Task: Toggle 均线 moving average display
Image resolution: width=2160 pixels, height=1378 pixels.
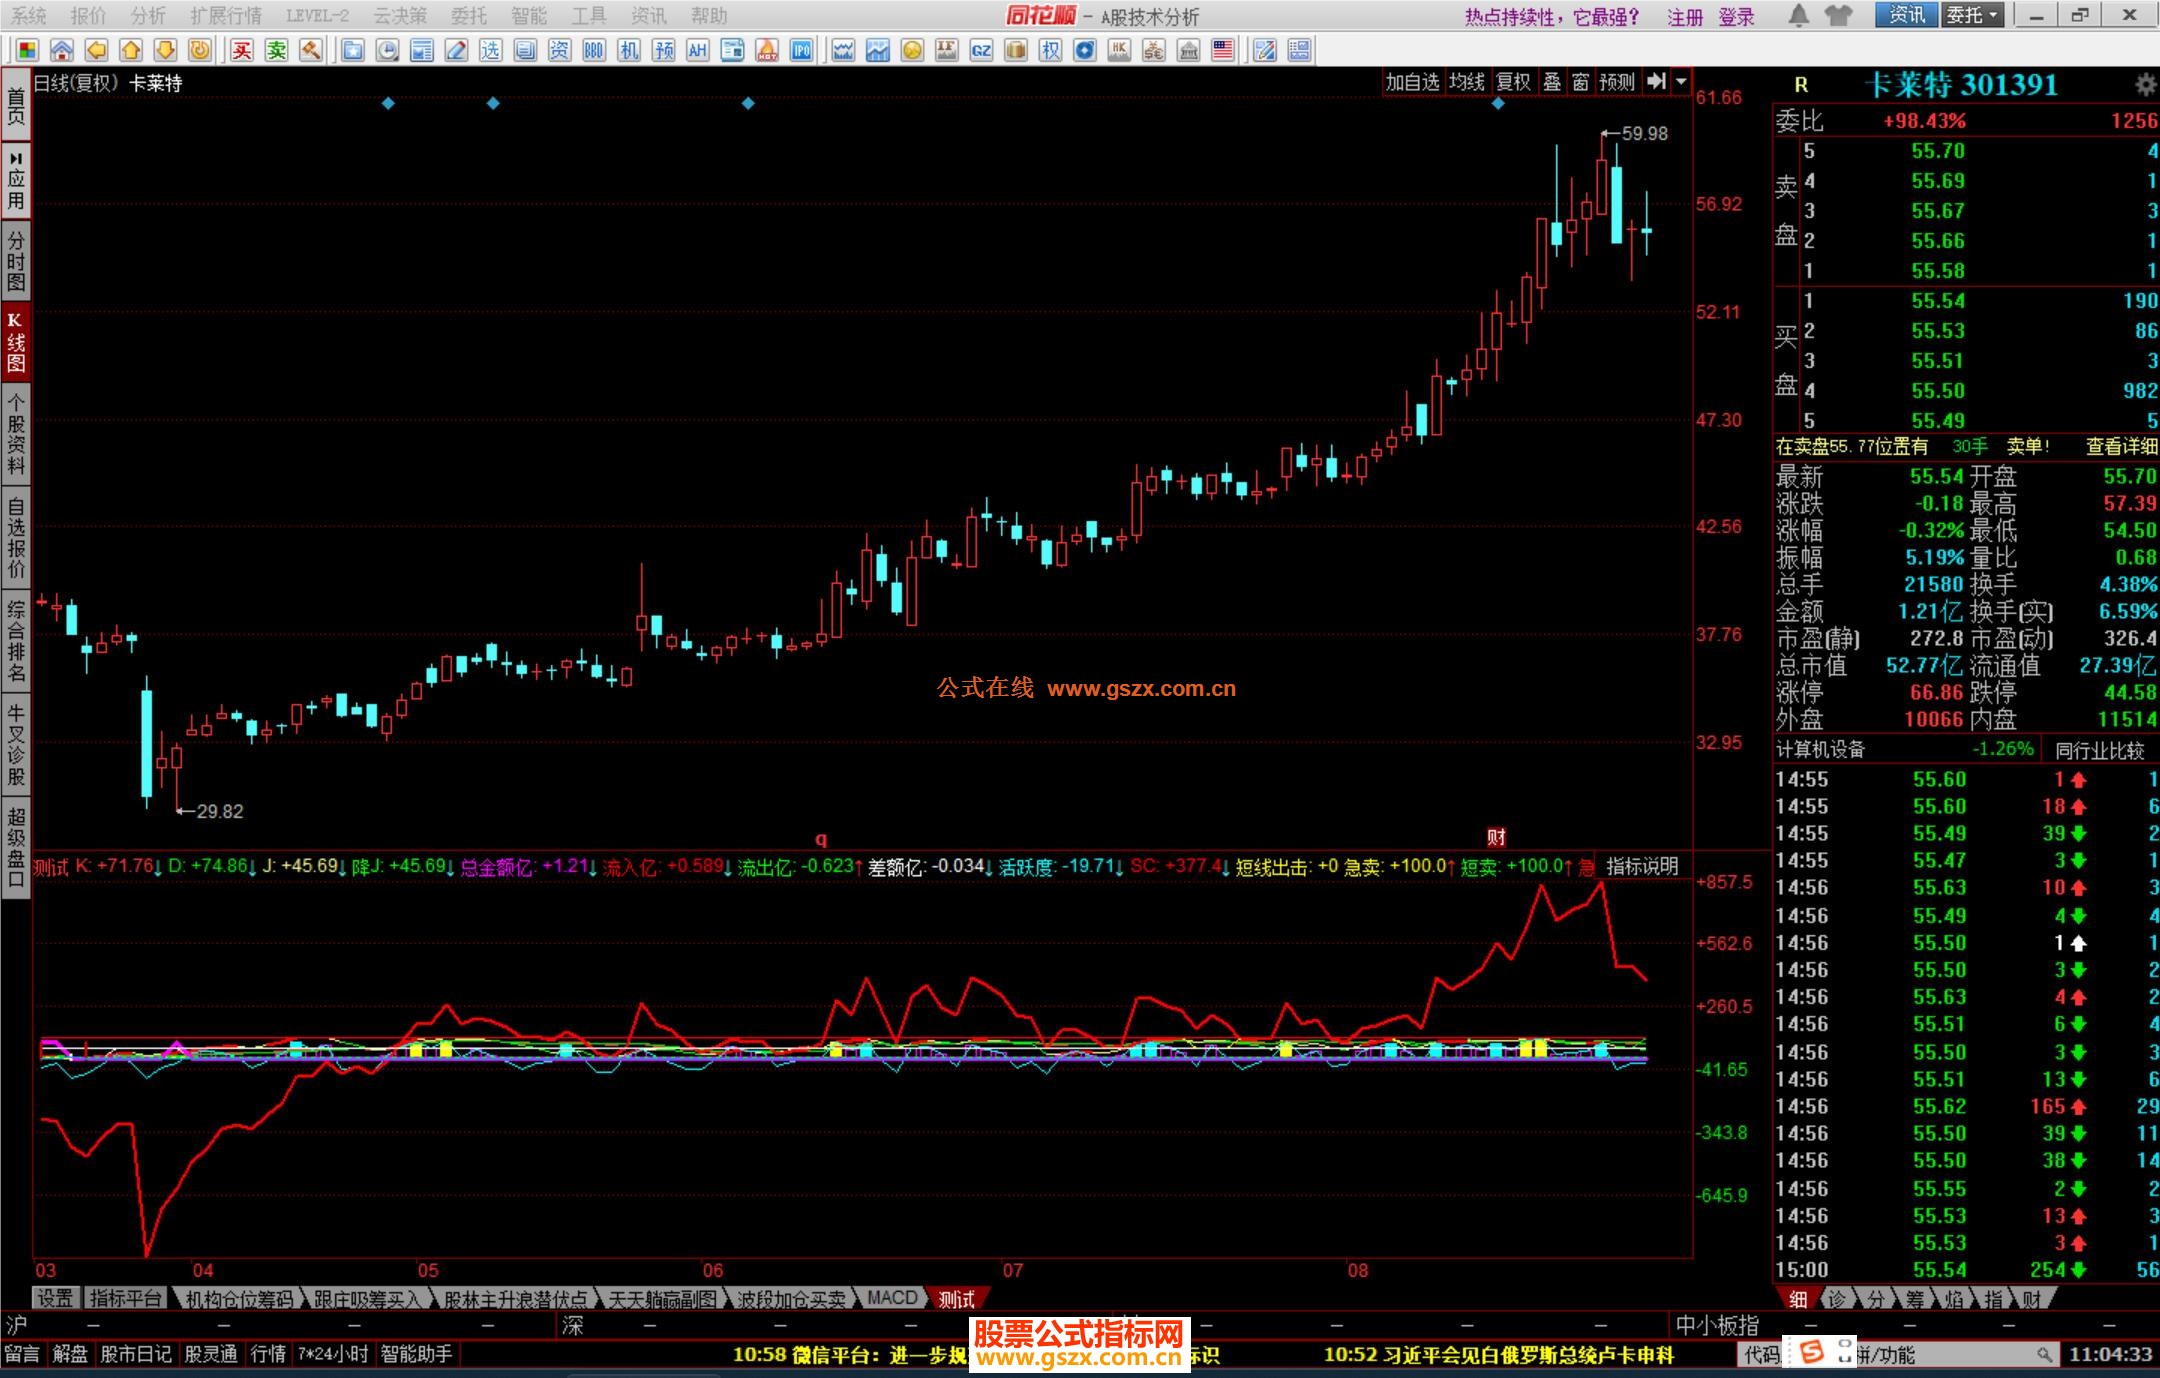Action: [1466, 82]
